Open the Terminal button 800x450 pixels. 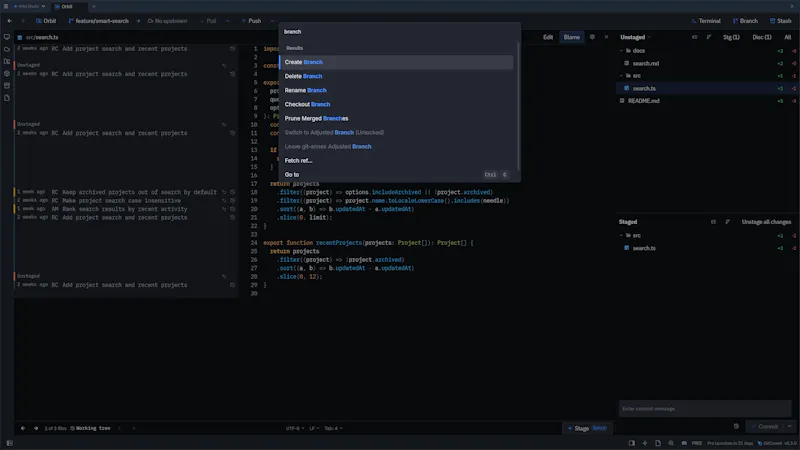706,21
